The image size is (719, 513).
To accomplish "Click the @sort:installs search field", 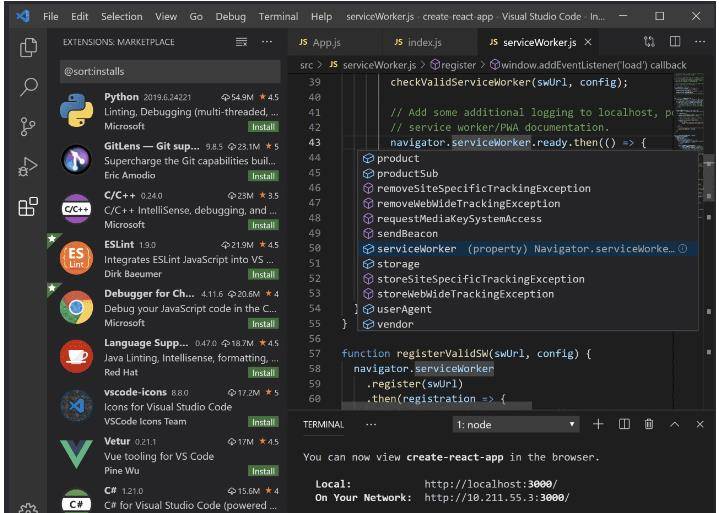I will click(170, 72).
